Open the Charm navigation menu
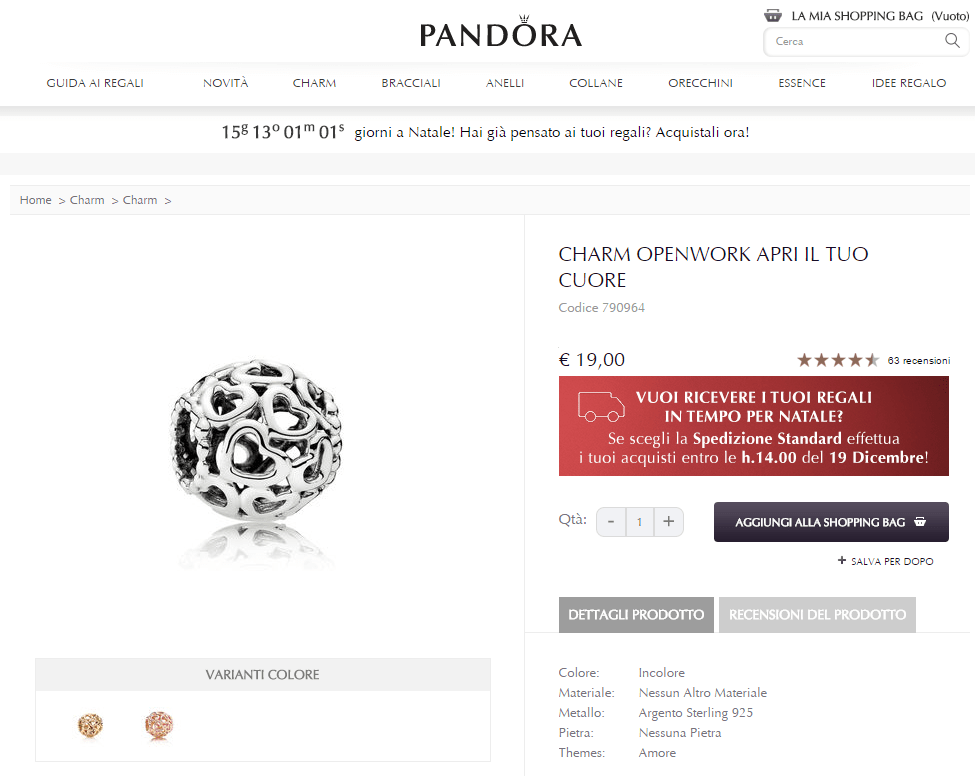The width and height of the screenshot is (975, 776). (314, 83)
